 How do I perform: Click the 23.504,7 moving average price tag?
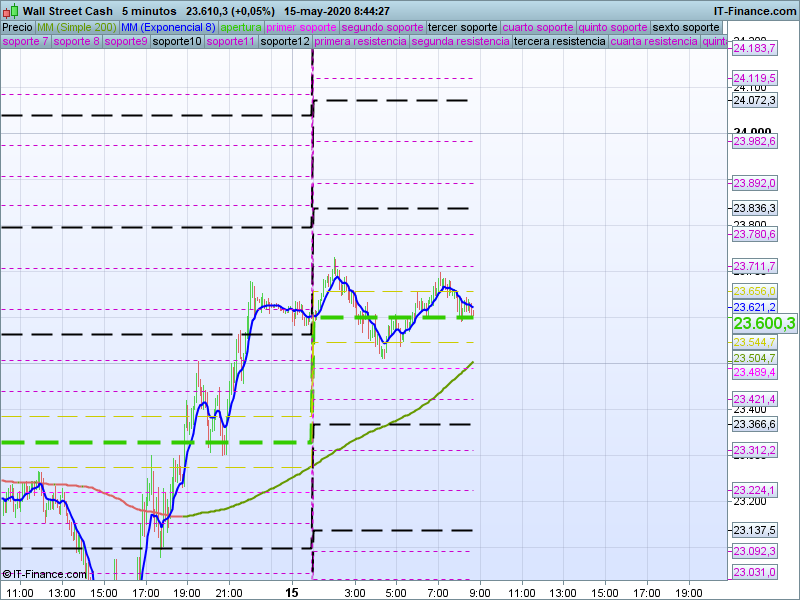754,358
